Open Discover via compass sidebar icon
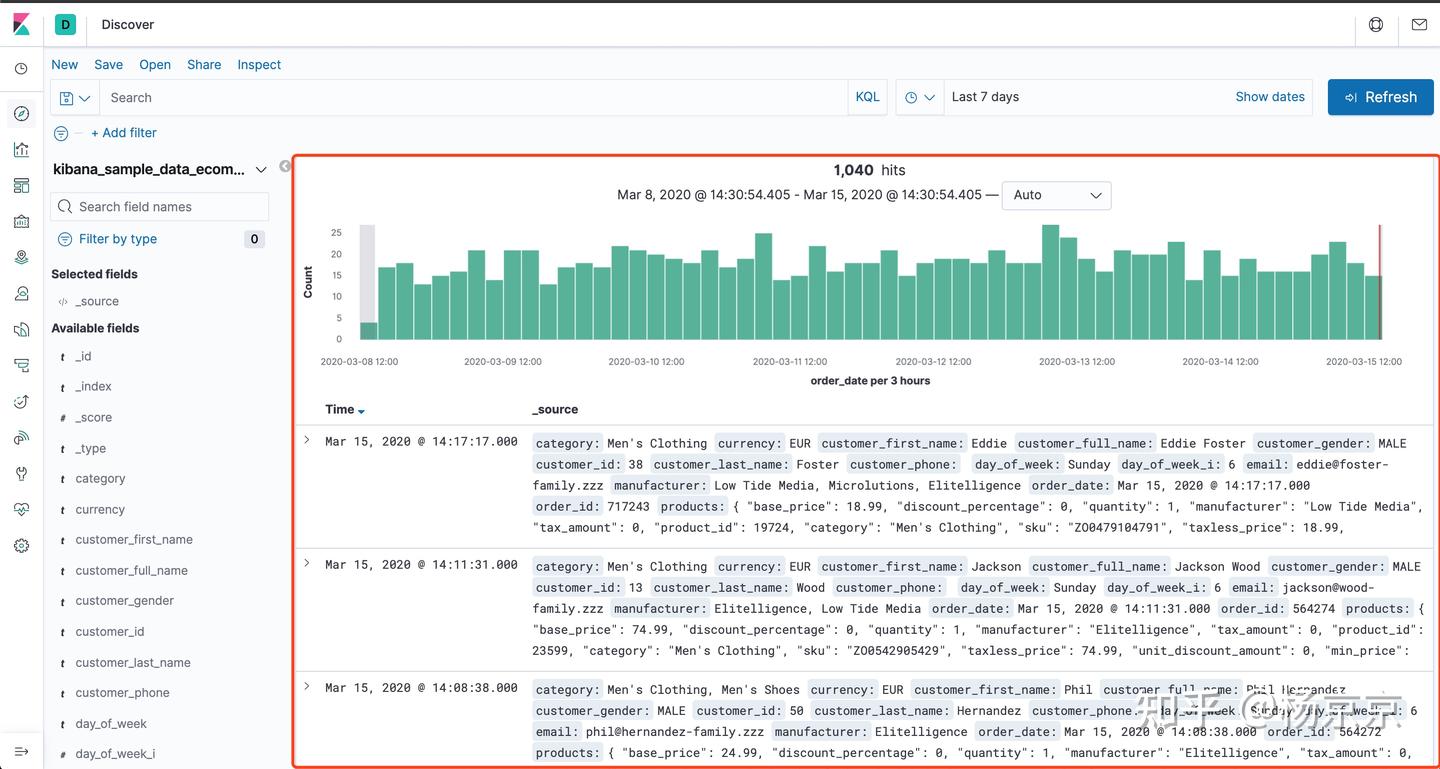Image resolution: width=1440 pixels, height=769 pixels. pyautogui.click(x=21, y=114)
